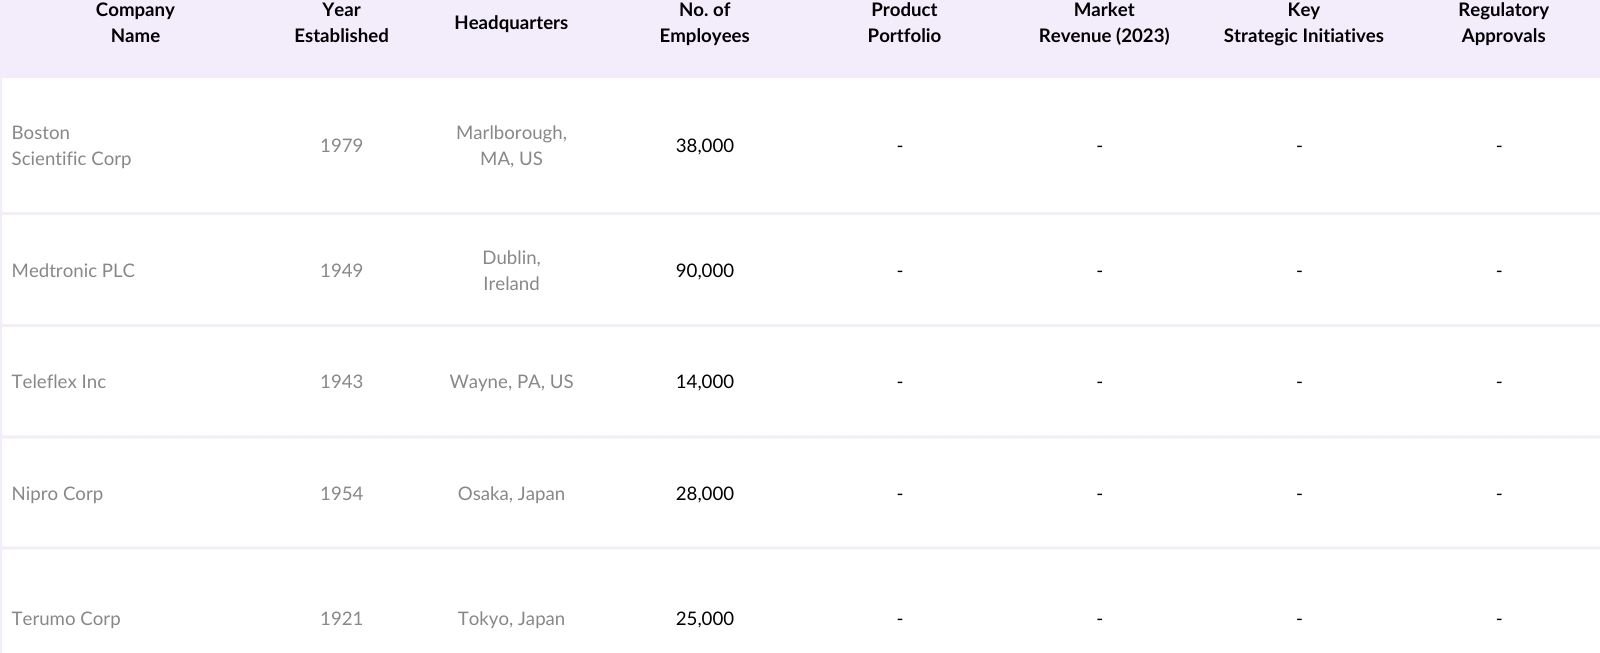Click the 28,000 employees value
Image resolution: width=1600 pixels, height=653 pixels.
click(704, 493)
